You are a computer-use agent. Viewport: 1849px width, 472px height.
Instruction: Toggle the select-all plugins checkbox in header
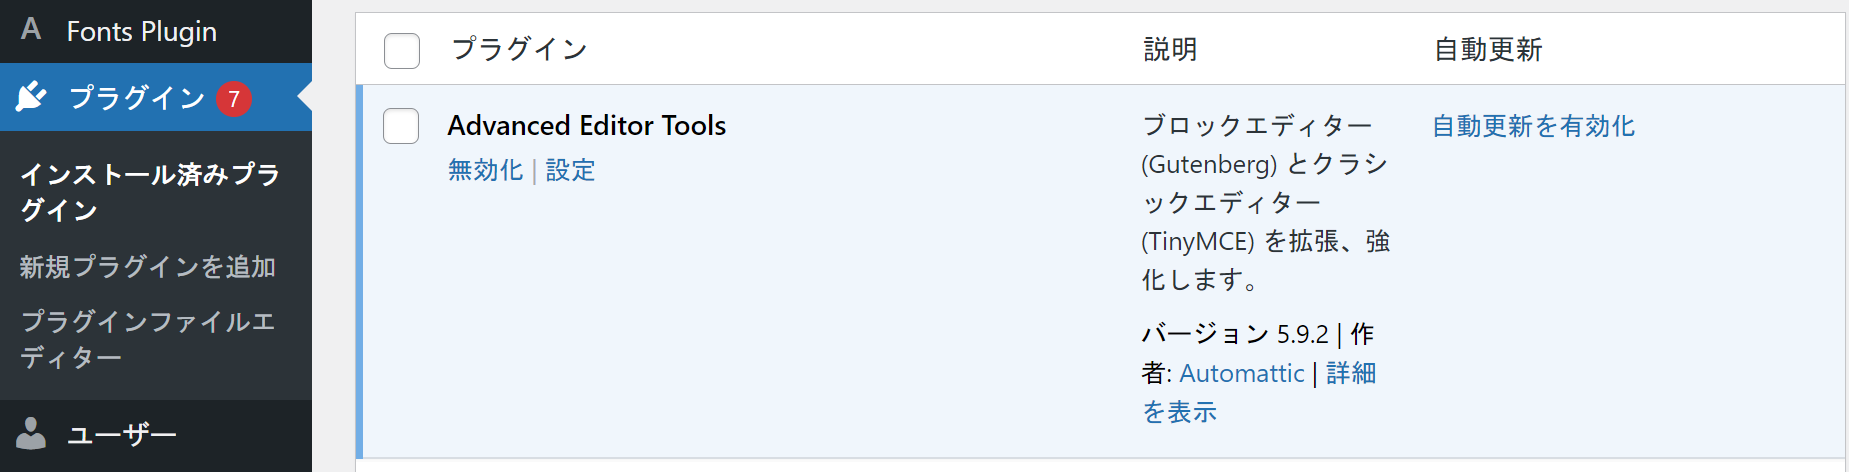[402, 50]
